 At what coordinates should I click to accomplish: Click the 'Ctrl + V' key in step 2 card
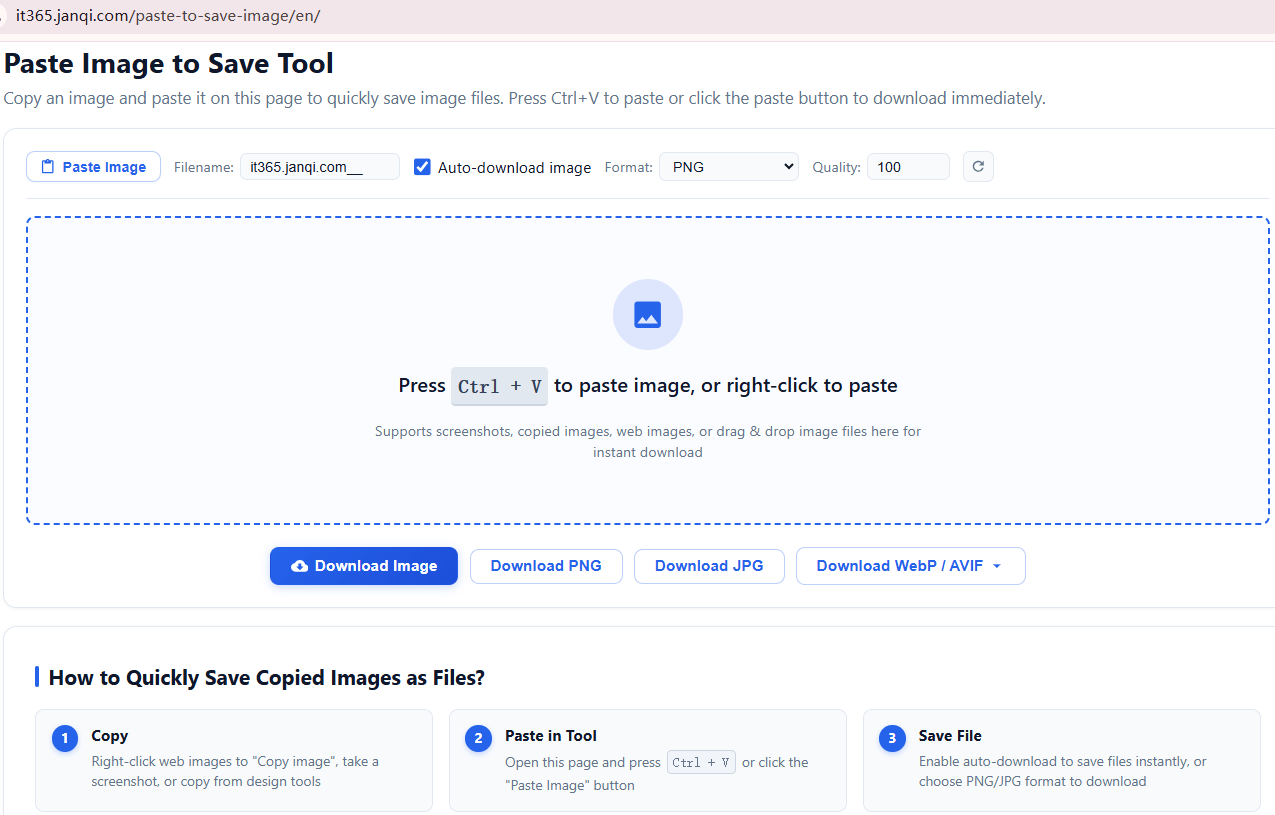coord(701,762)
